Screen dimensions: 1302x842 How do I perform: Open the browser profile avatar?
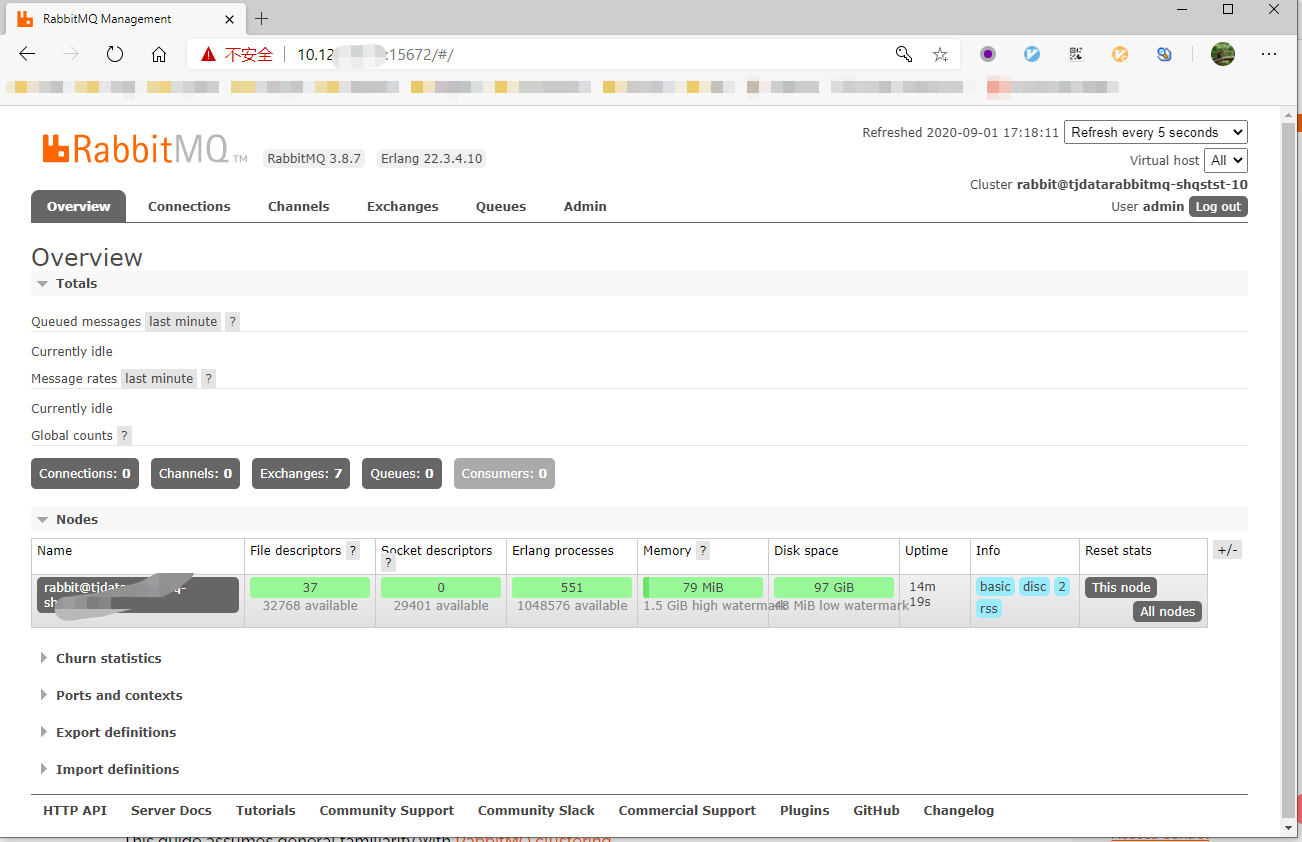1222,54
